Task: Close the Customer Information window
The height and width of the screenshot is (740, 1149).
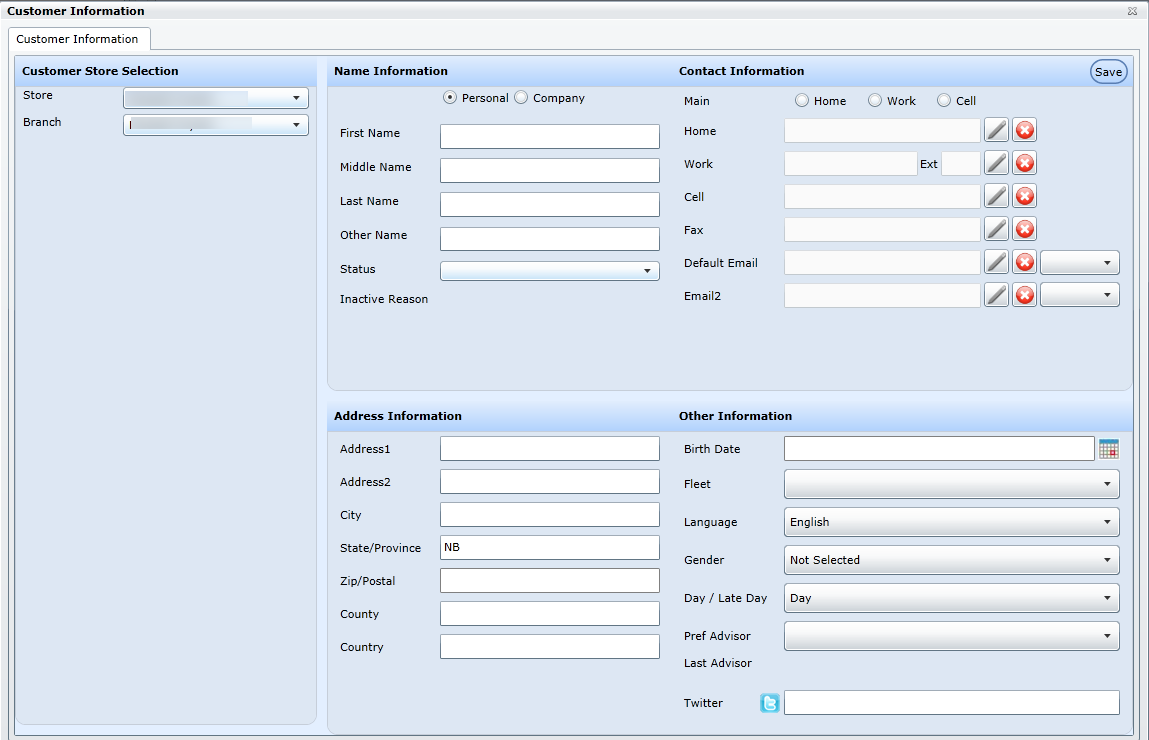Action: 1132,11
